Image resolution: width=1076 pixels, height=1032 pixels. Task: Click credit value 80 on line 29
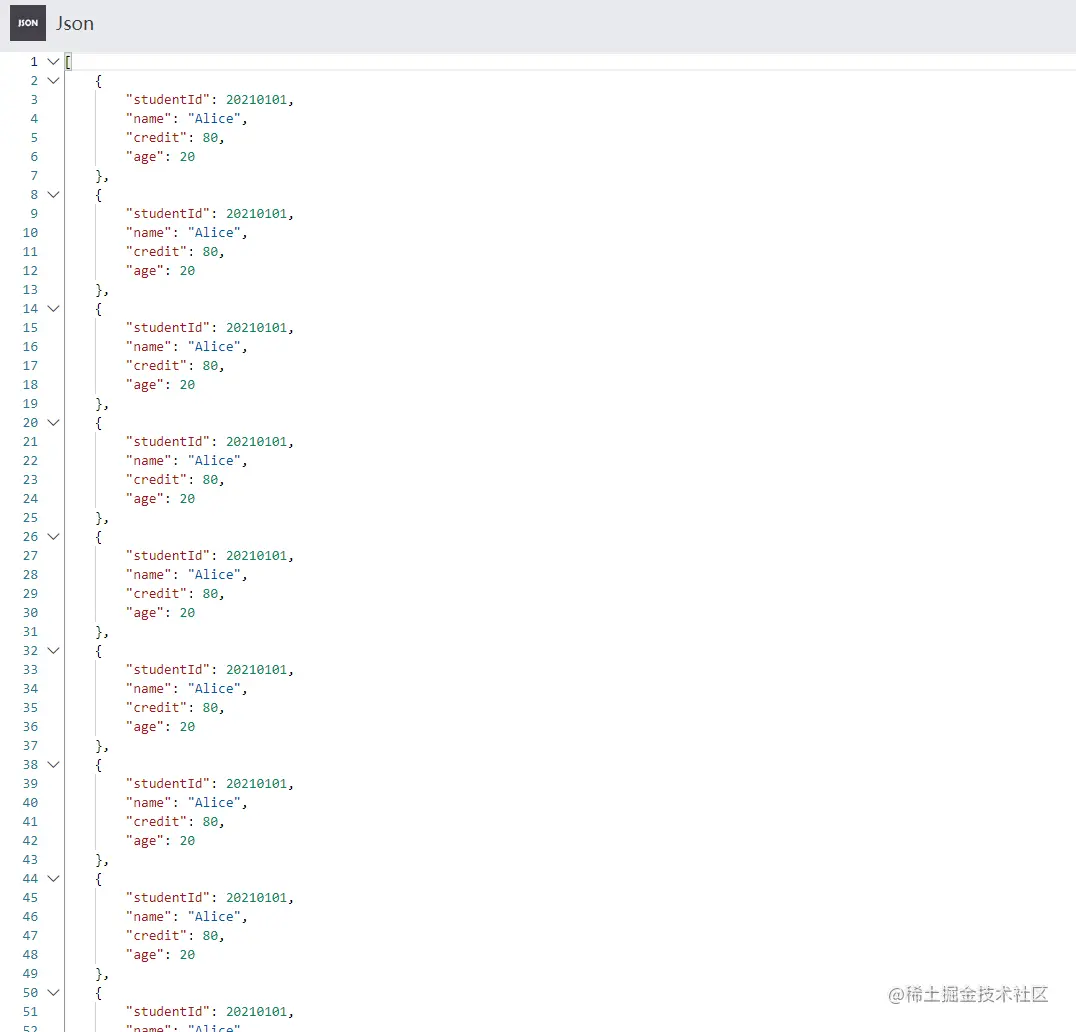point(210,594)
